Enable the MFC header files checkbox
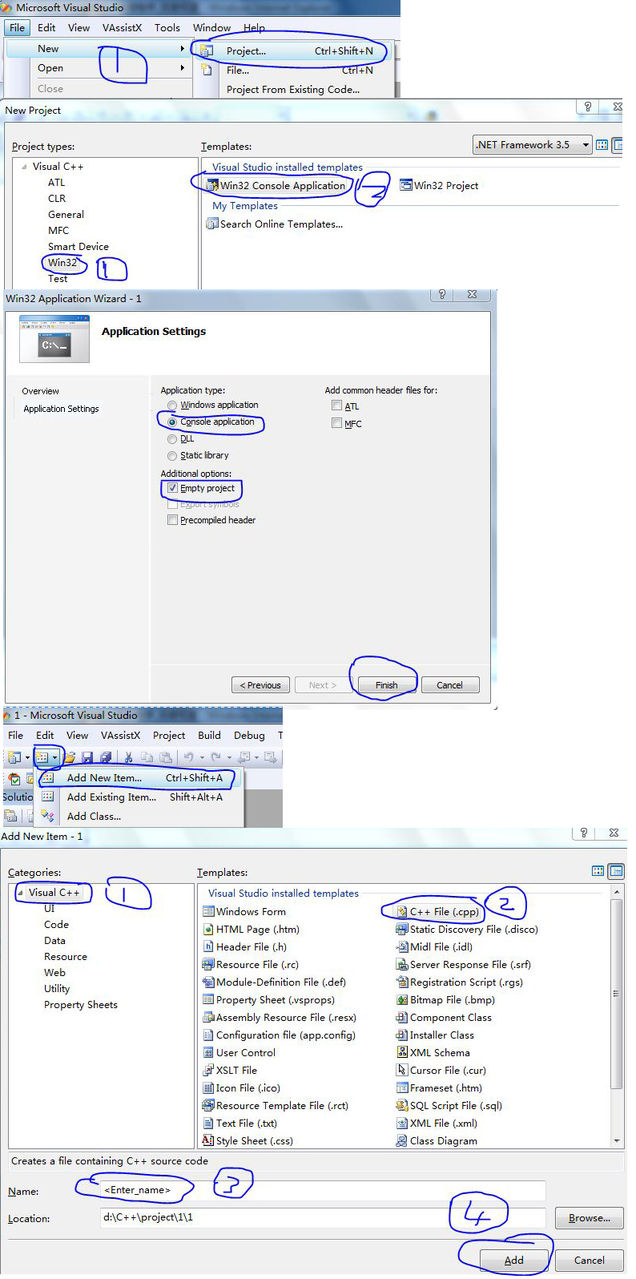The width and height of the screenshot is (636, 1279). pyautogui.click(x=337, y=424)
